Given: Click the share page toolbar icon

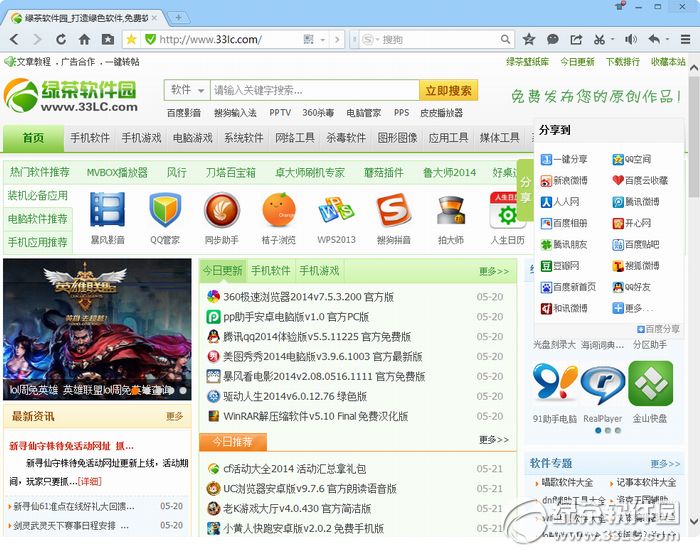Looking at the screenshot, I should point(576,40).
